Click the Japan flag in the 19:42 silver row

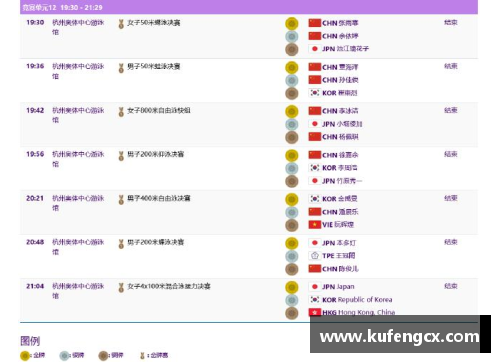click(x=314, y=124)
